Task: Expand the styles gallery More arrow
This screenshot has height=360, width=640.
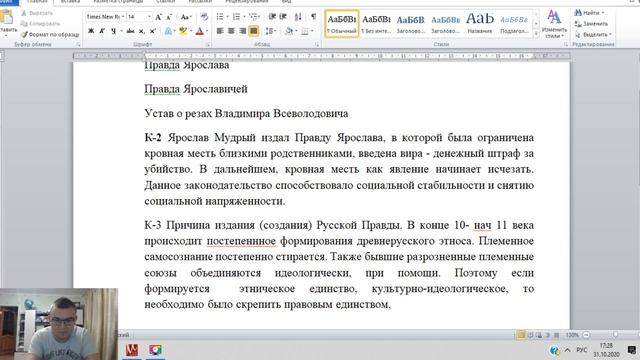Action: 536,34
